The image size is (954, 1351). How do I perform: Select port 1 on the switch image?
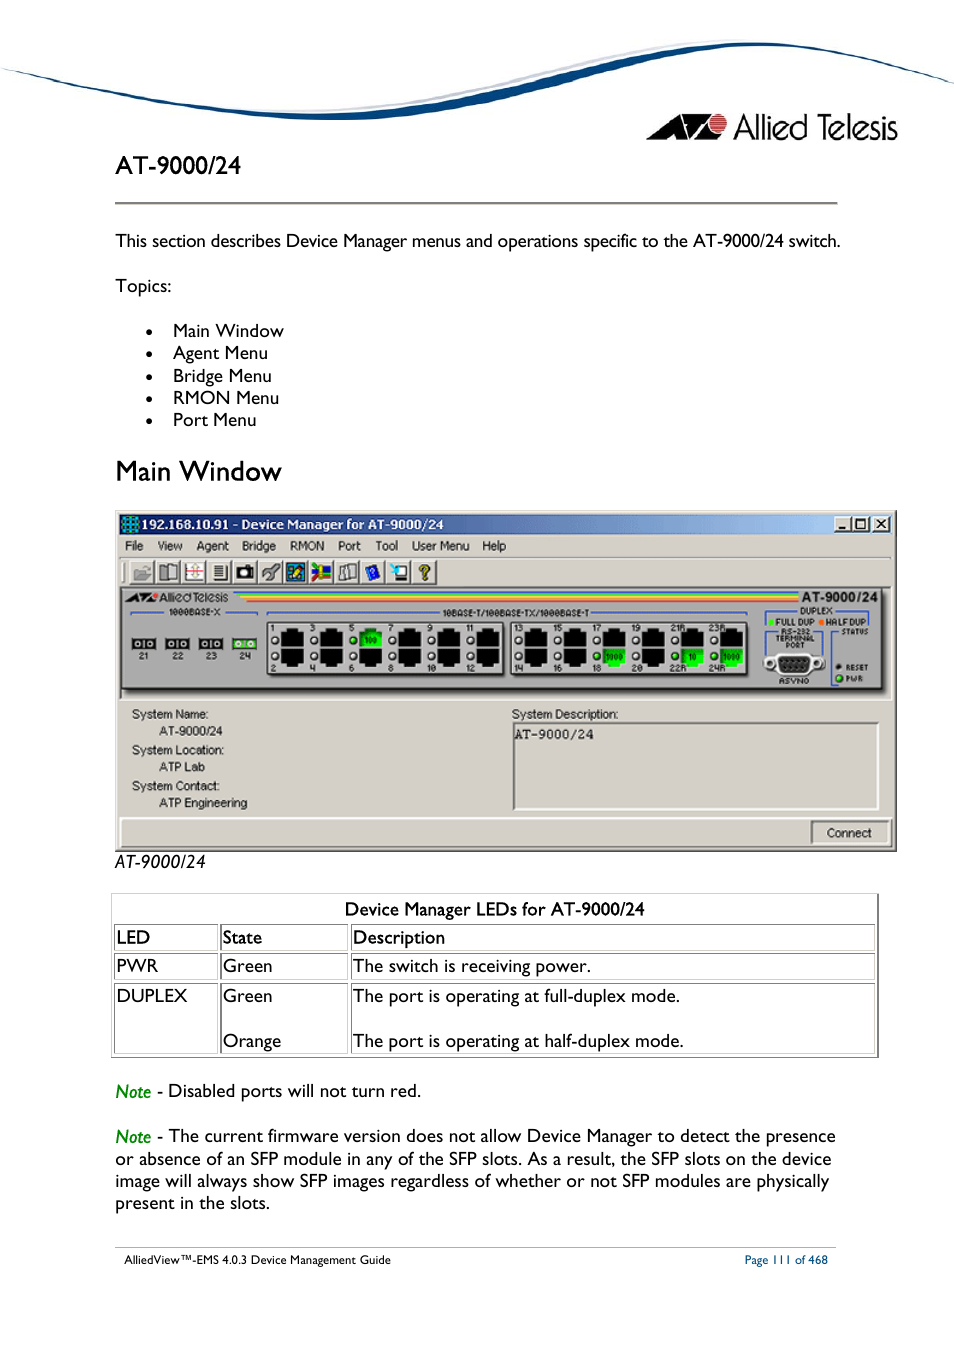[292, 638]
